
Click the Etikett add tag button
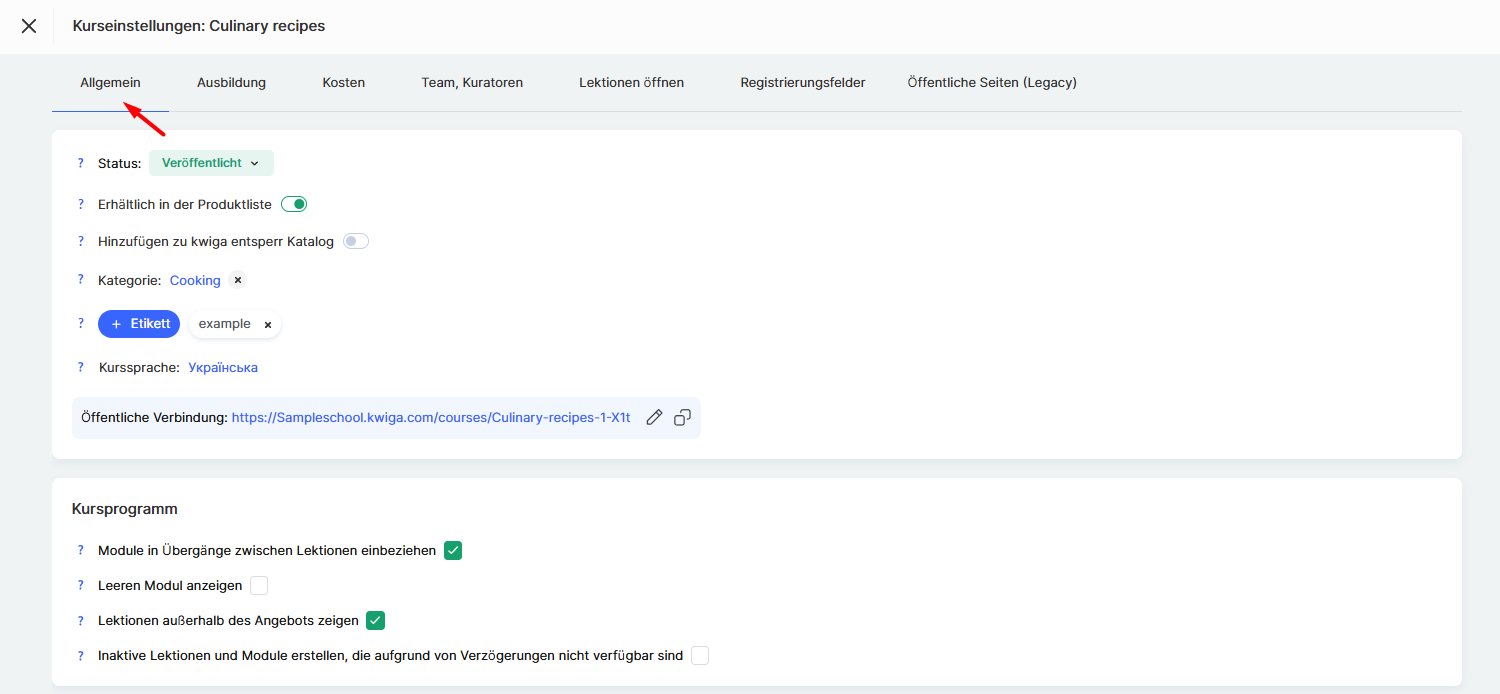coord(139,324)
